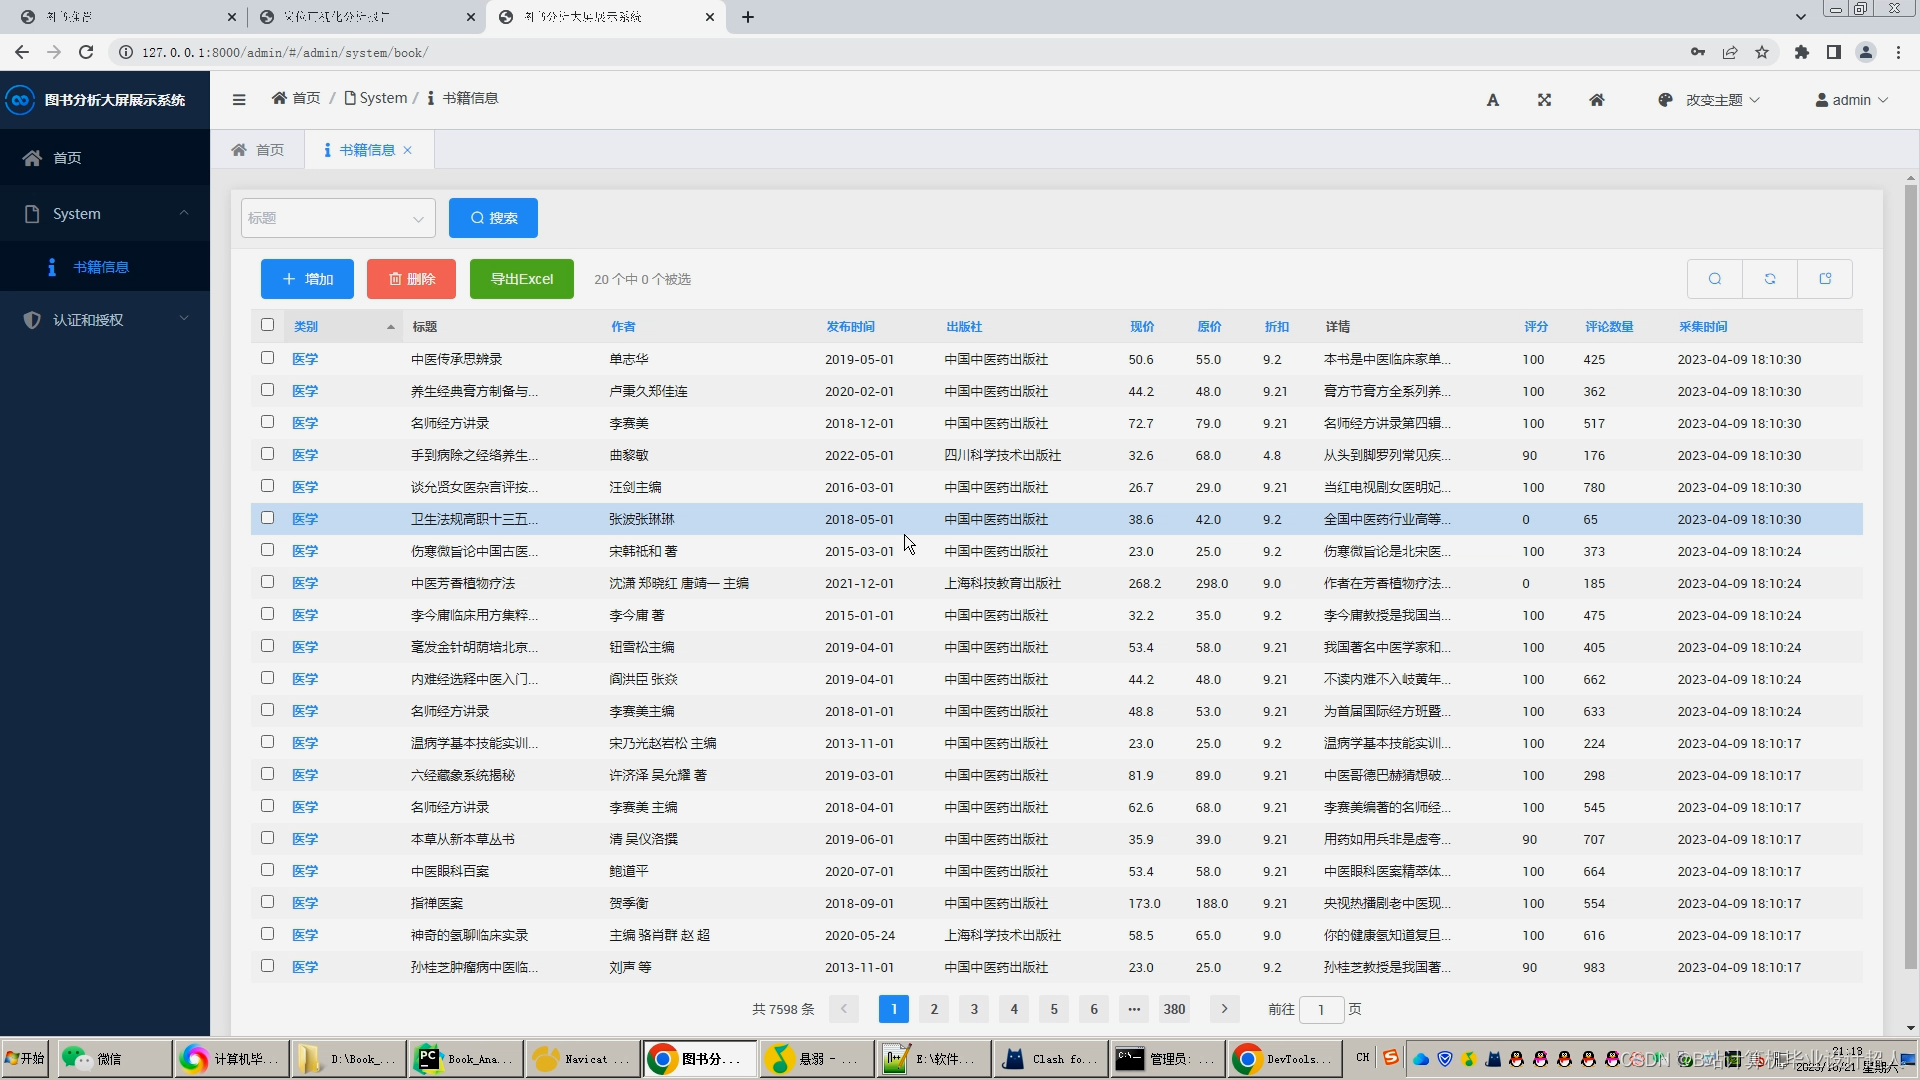The width and height of the screenshot is (1920, 1080).
Task: Click the font size A icon
Action: (x=1492, y=100)
